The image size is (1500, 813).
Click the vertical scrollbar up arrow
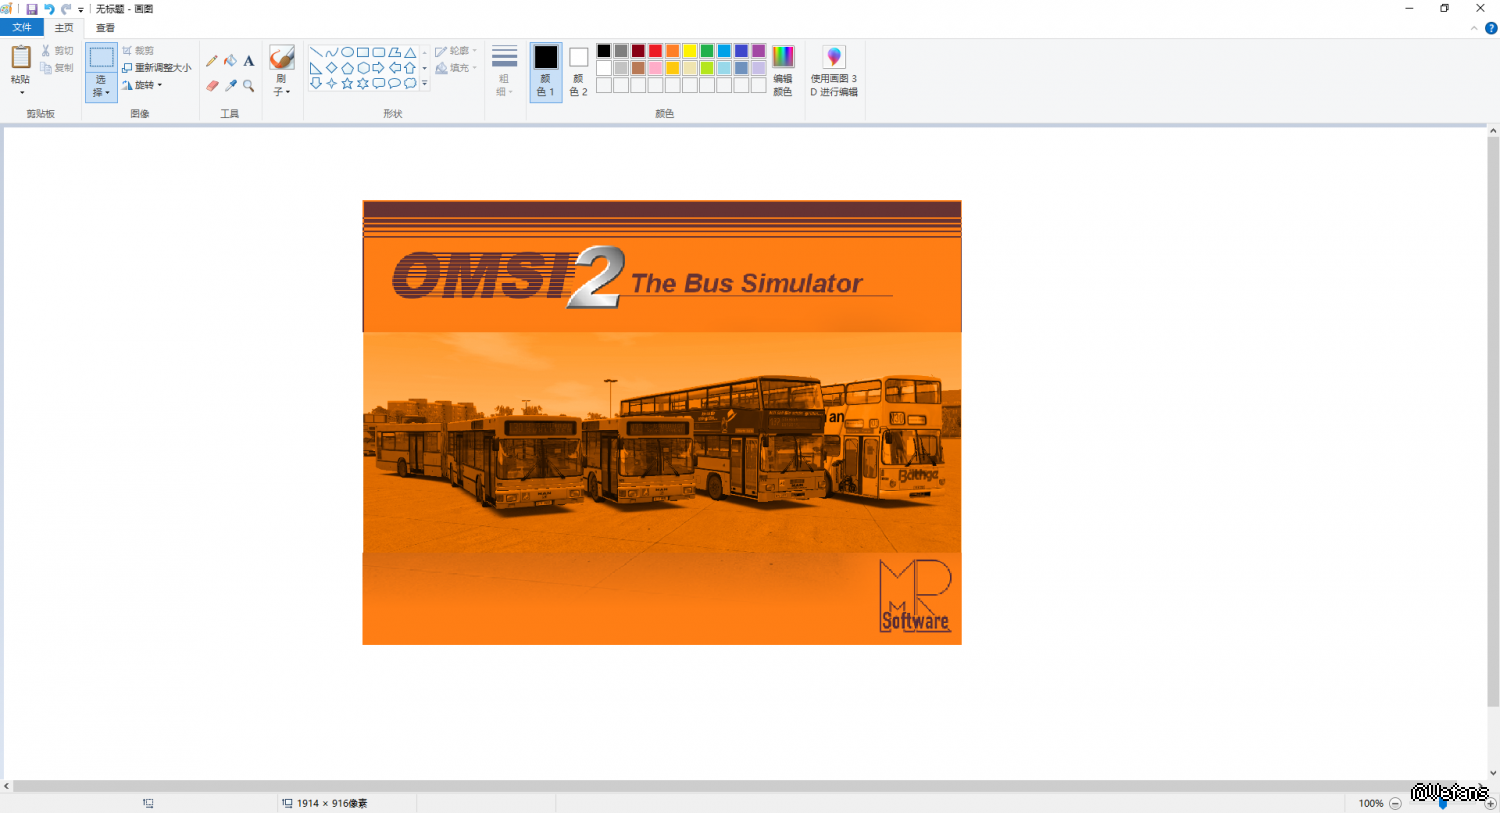tap(1493, 131)
